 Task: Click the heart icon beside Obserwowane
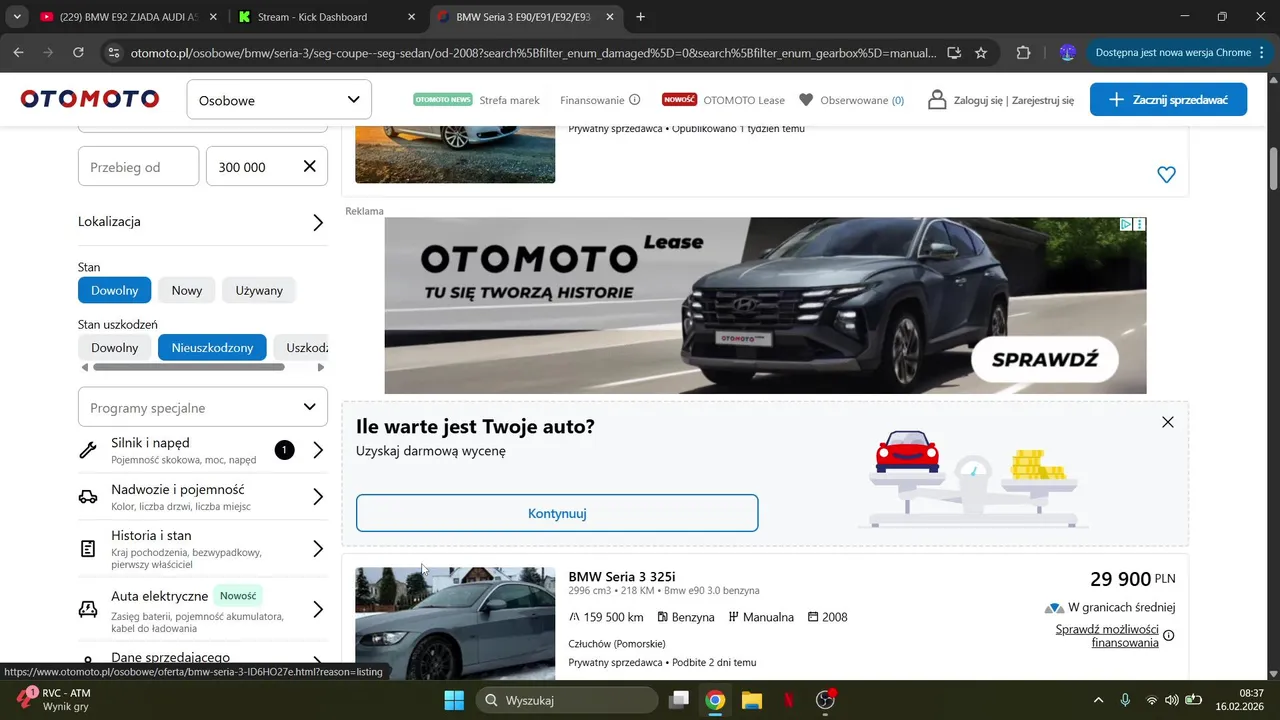tap(806, 100)
